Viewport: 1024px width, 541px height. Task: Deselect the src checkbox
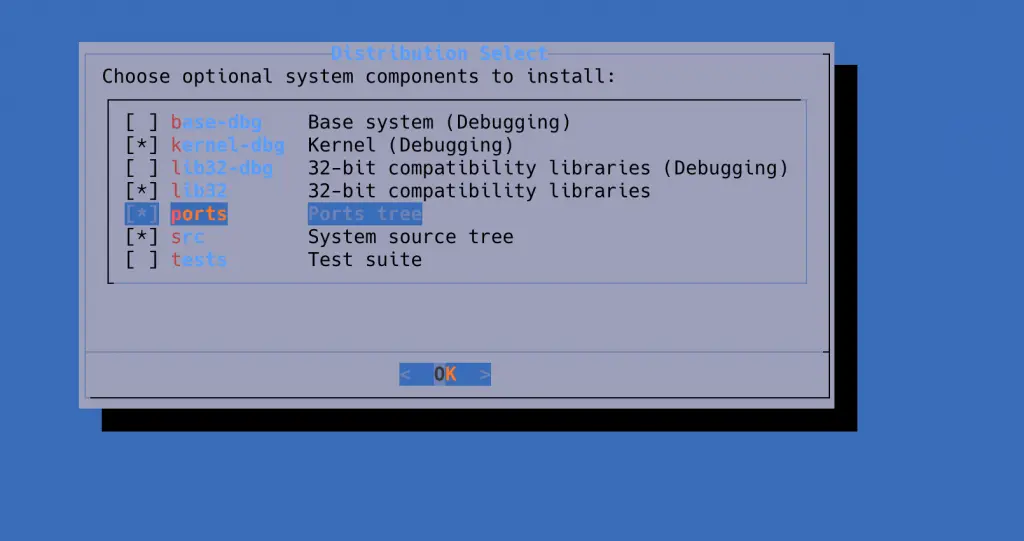[x=142, y=237]
